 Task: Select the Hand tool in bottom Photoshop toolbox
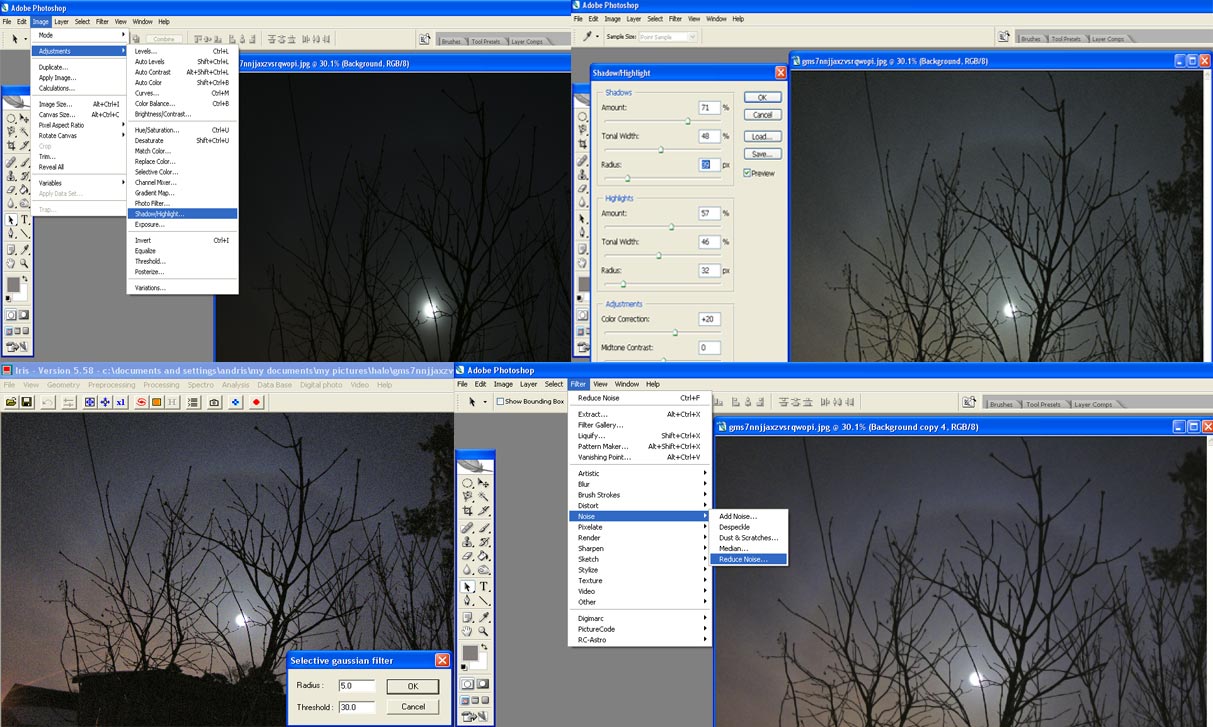coord(467,632)
